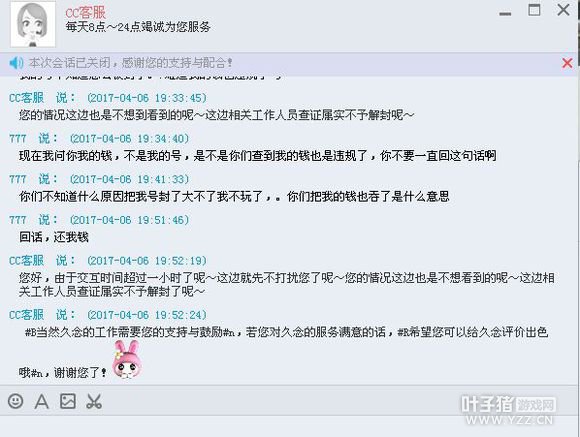Click the speaker icon in notification bar

tap(16, 63)
